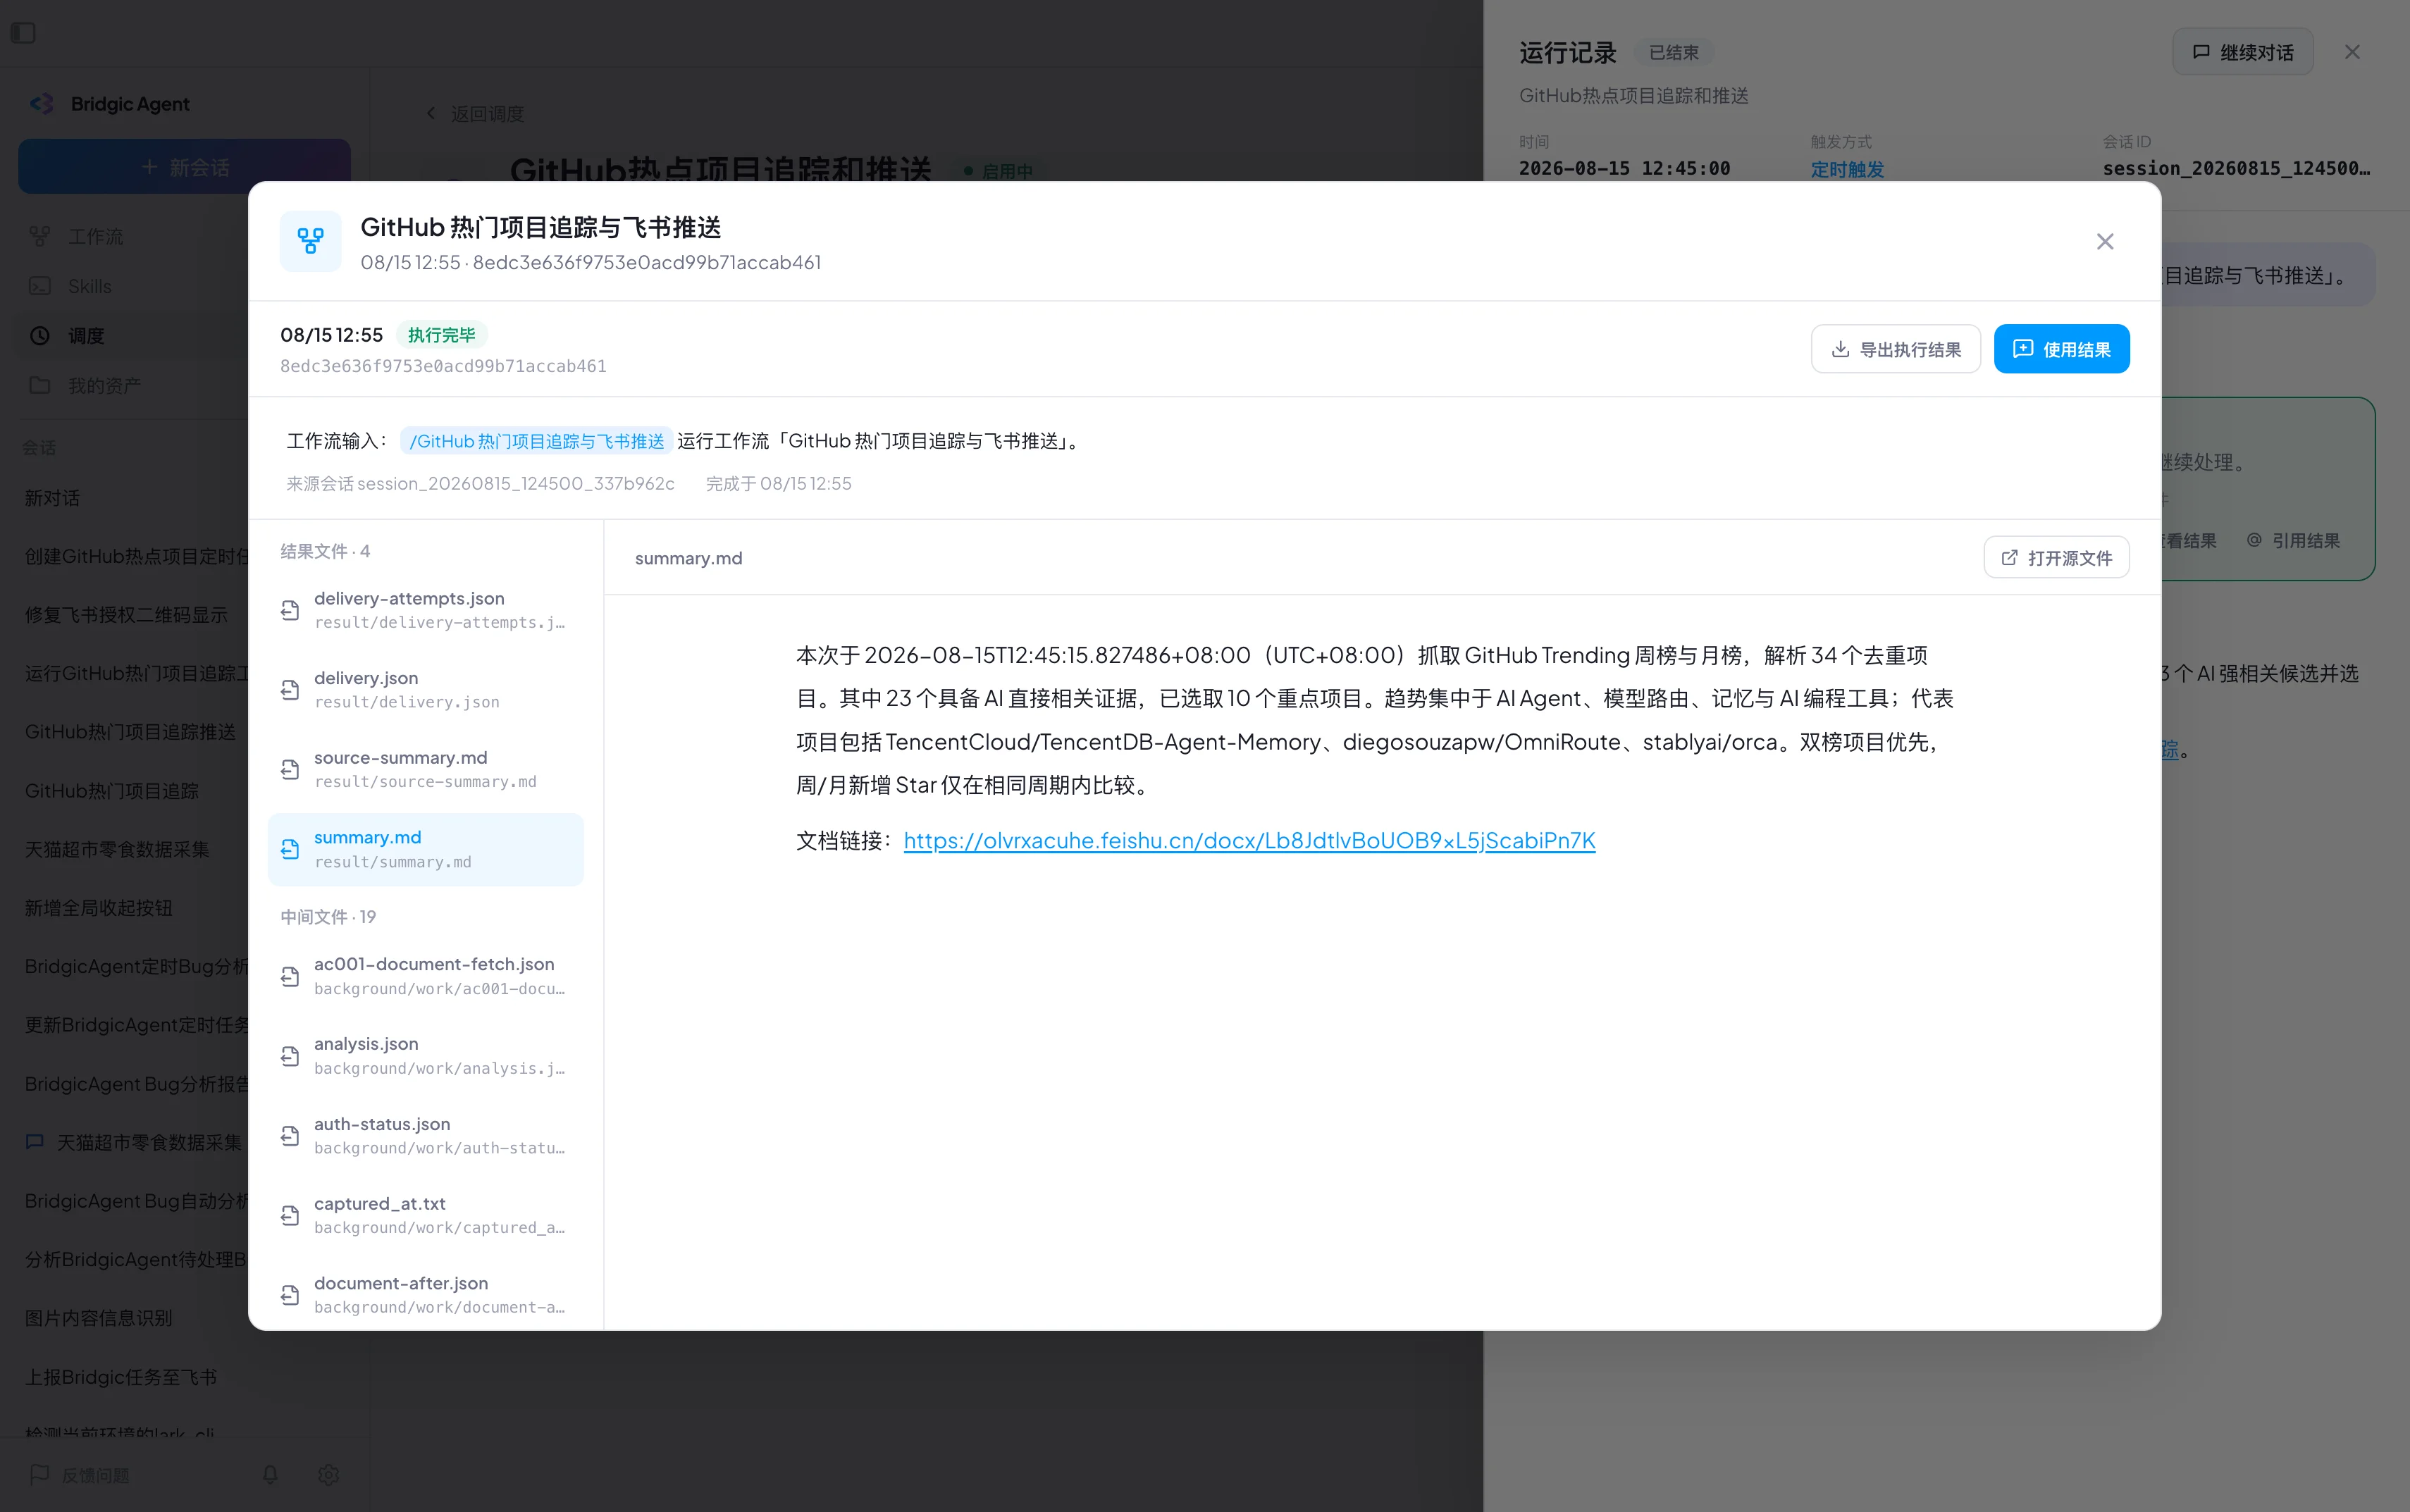Select delivery-attempts.json result file
The height and width of the screenshot is (1512, 2410).
[426, 610]
